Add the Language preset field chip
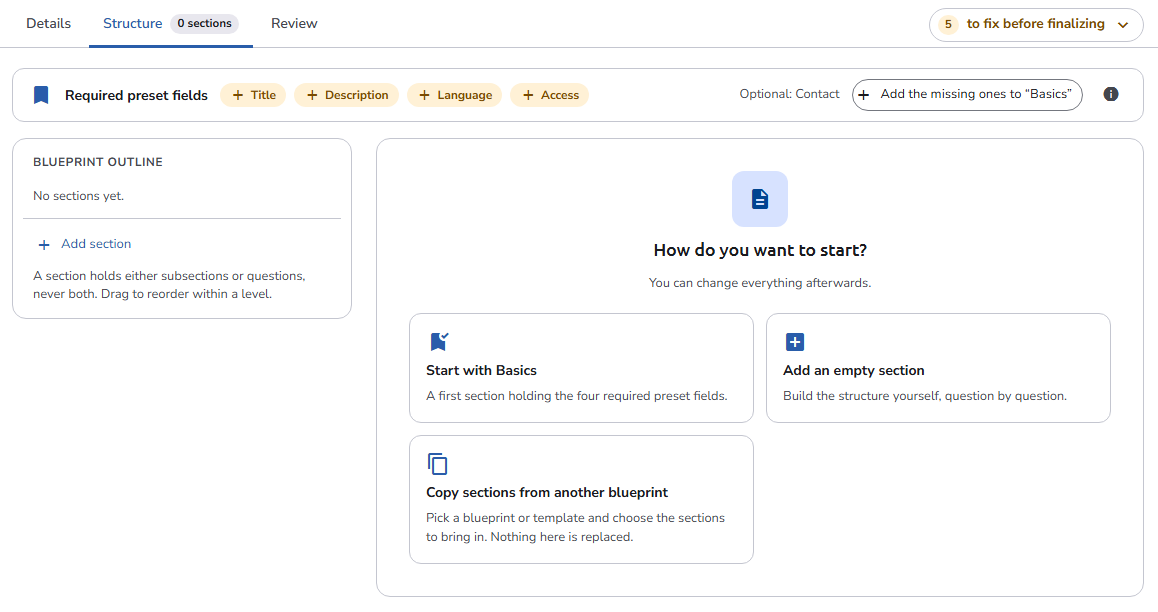 tap(455, 95)
